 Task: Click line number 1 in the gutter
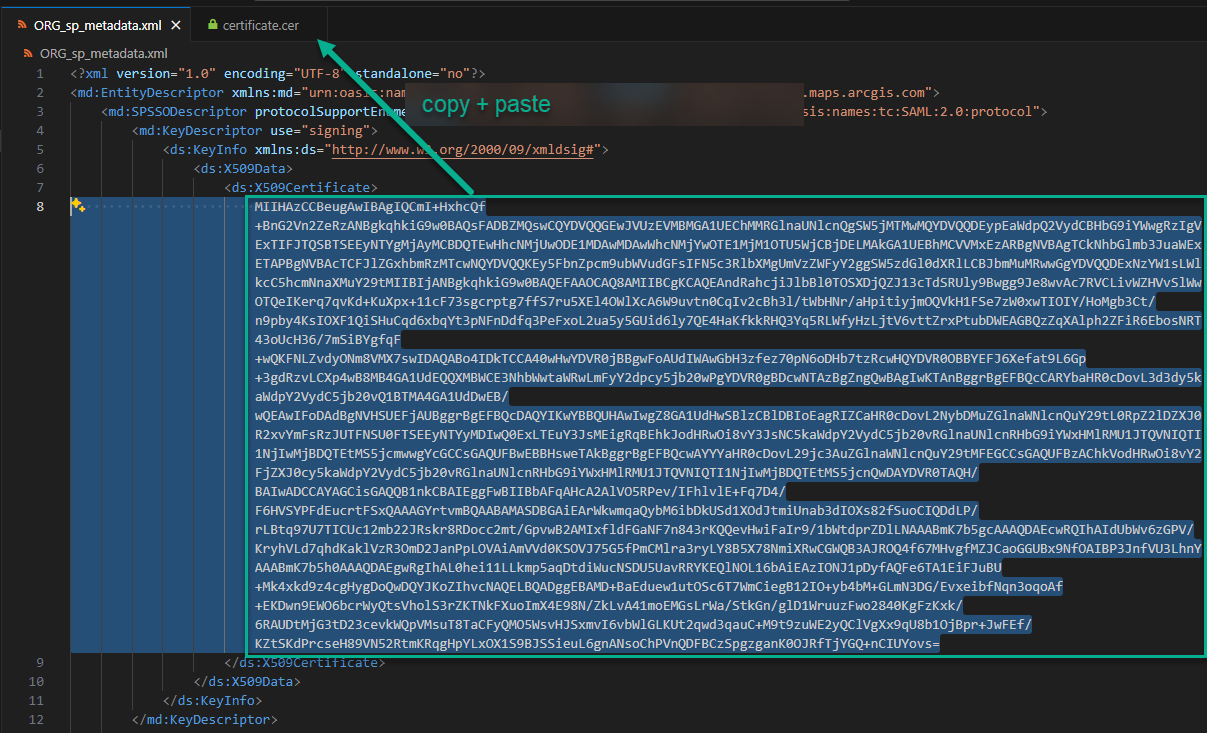40,74
